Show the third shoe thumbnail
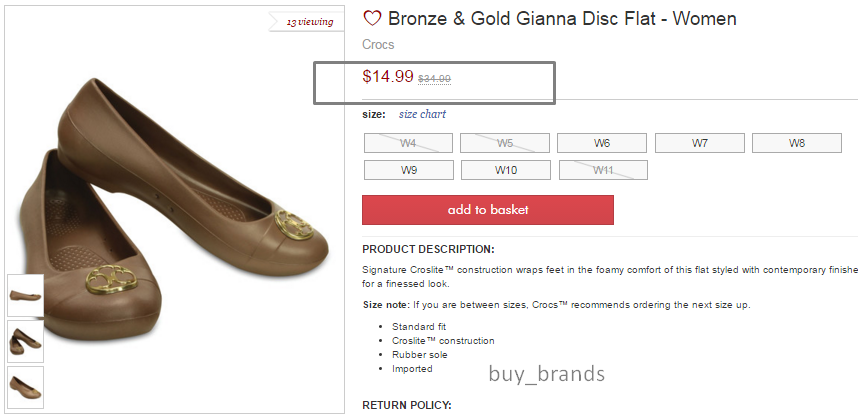The width and height of the screenshot is (858, 416). click(x=25, y=386)
